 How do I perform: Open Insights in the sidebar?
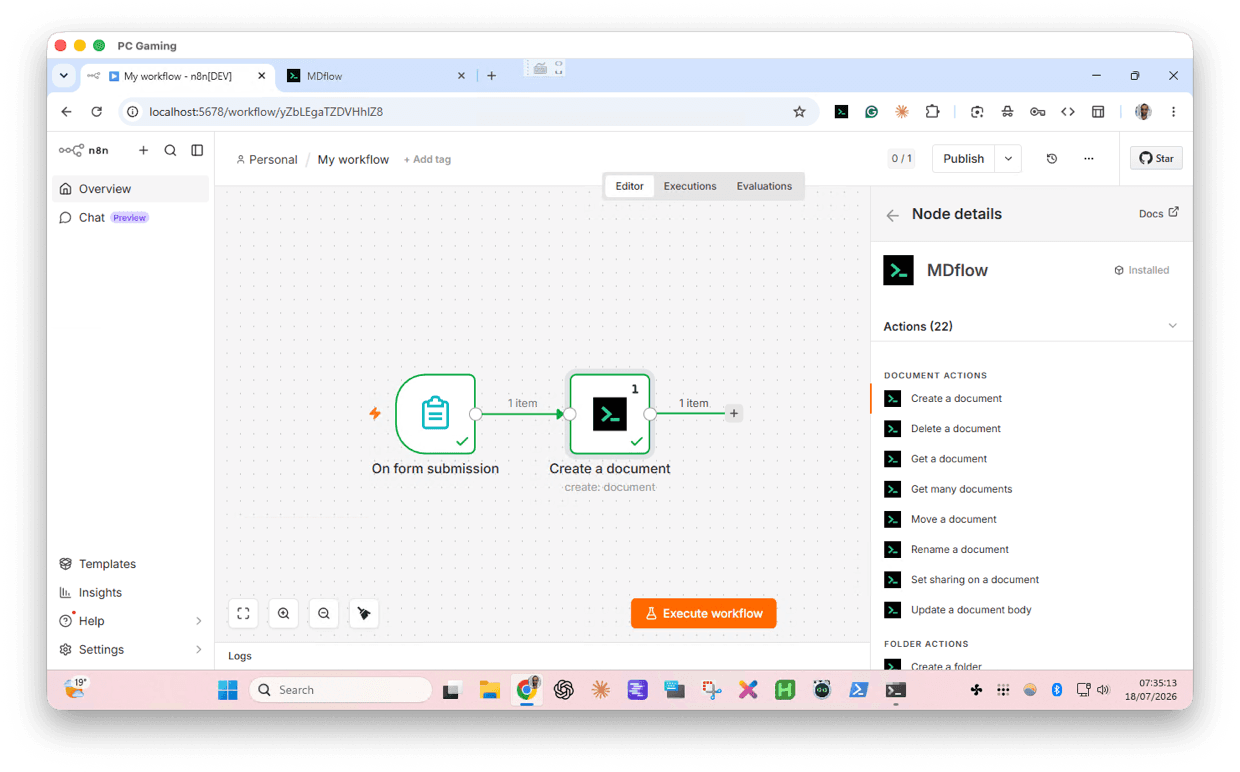pos(131,593)
